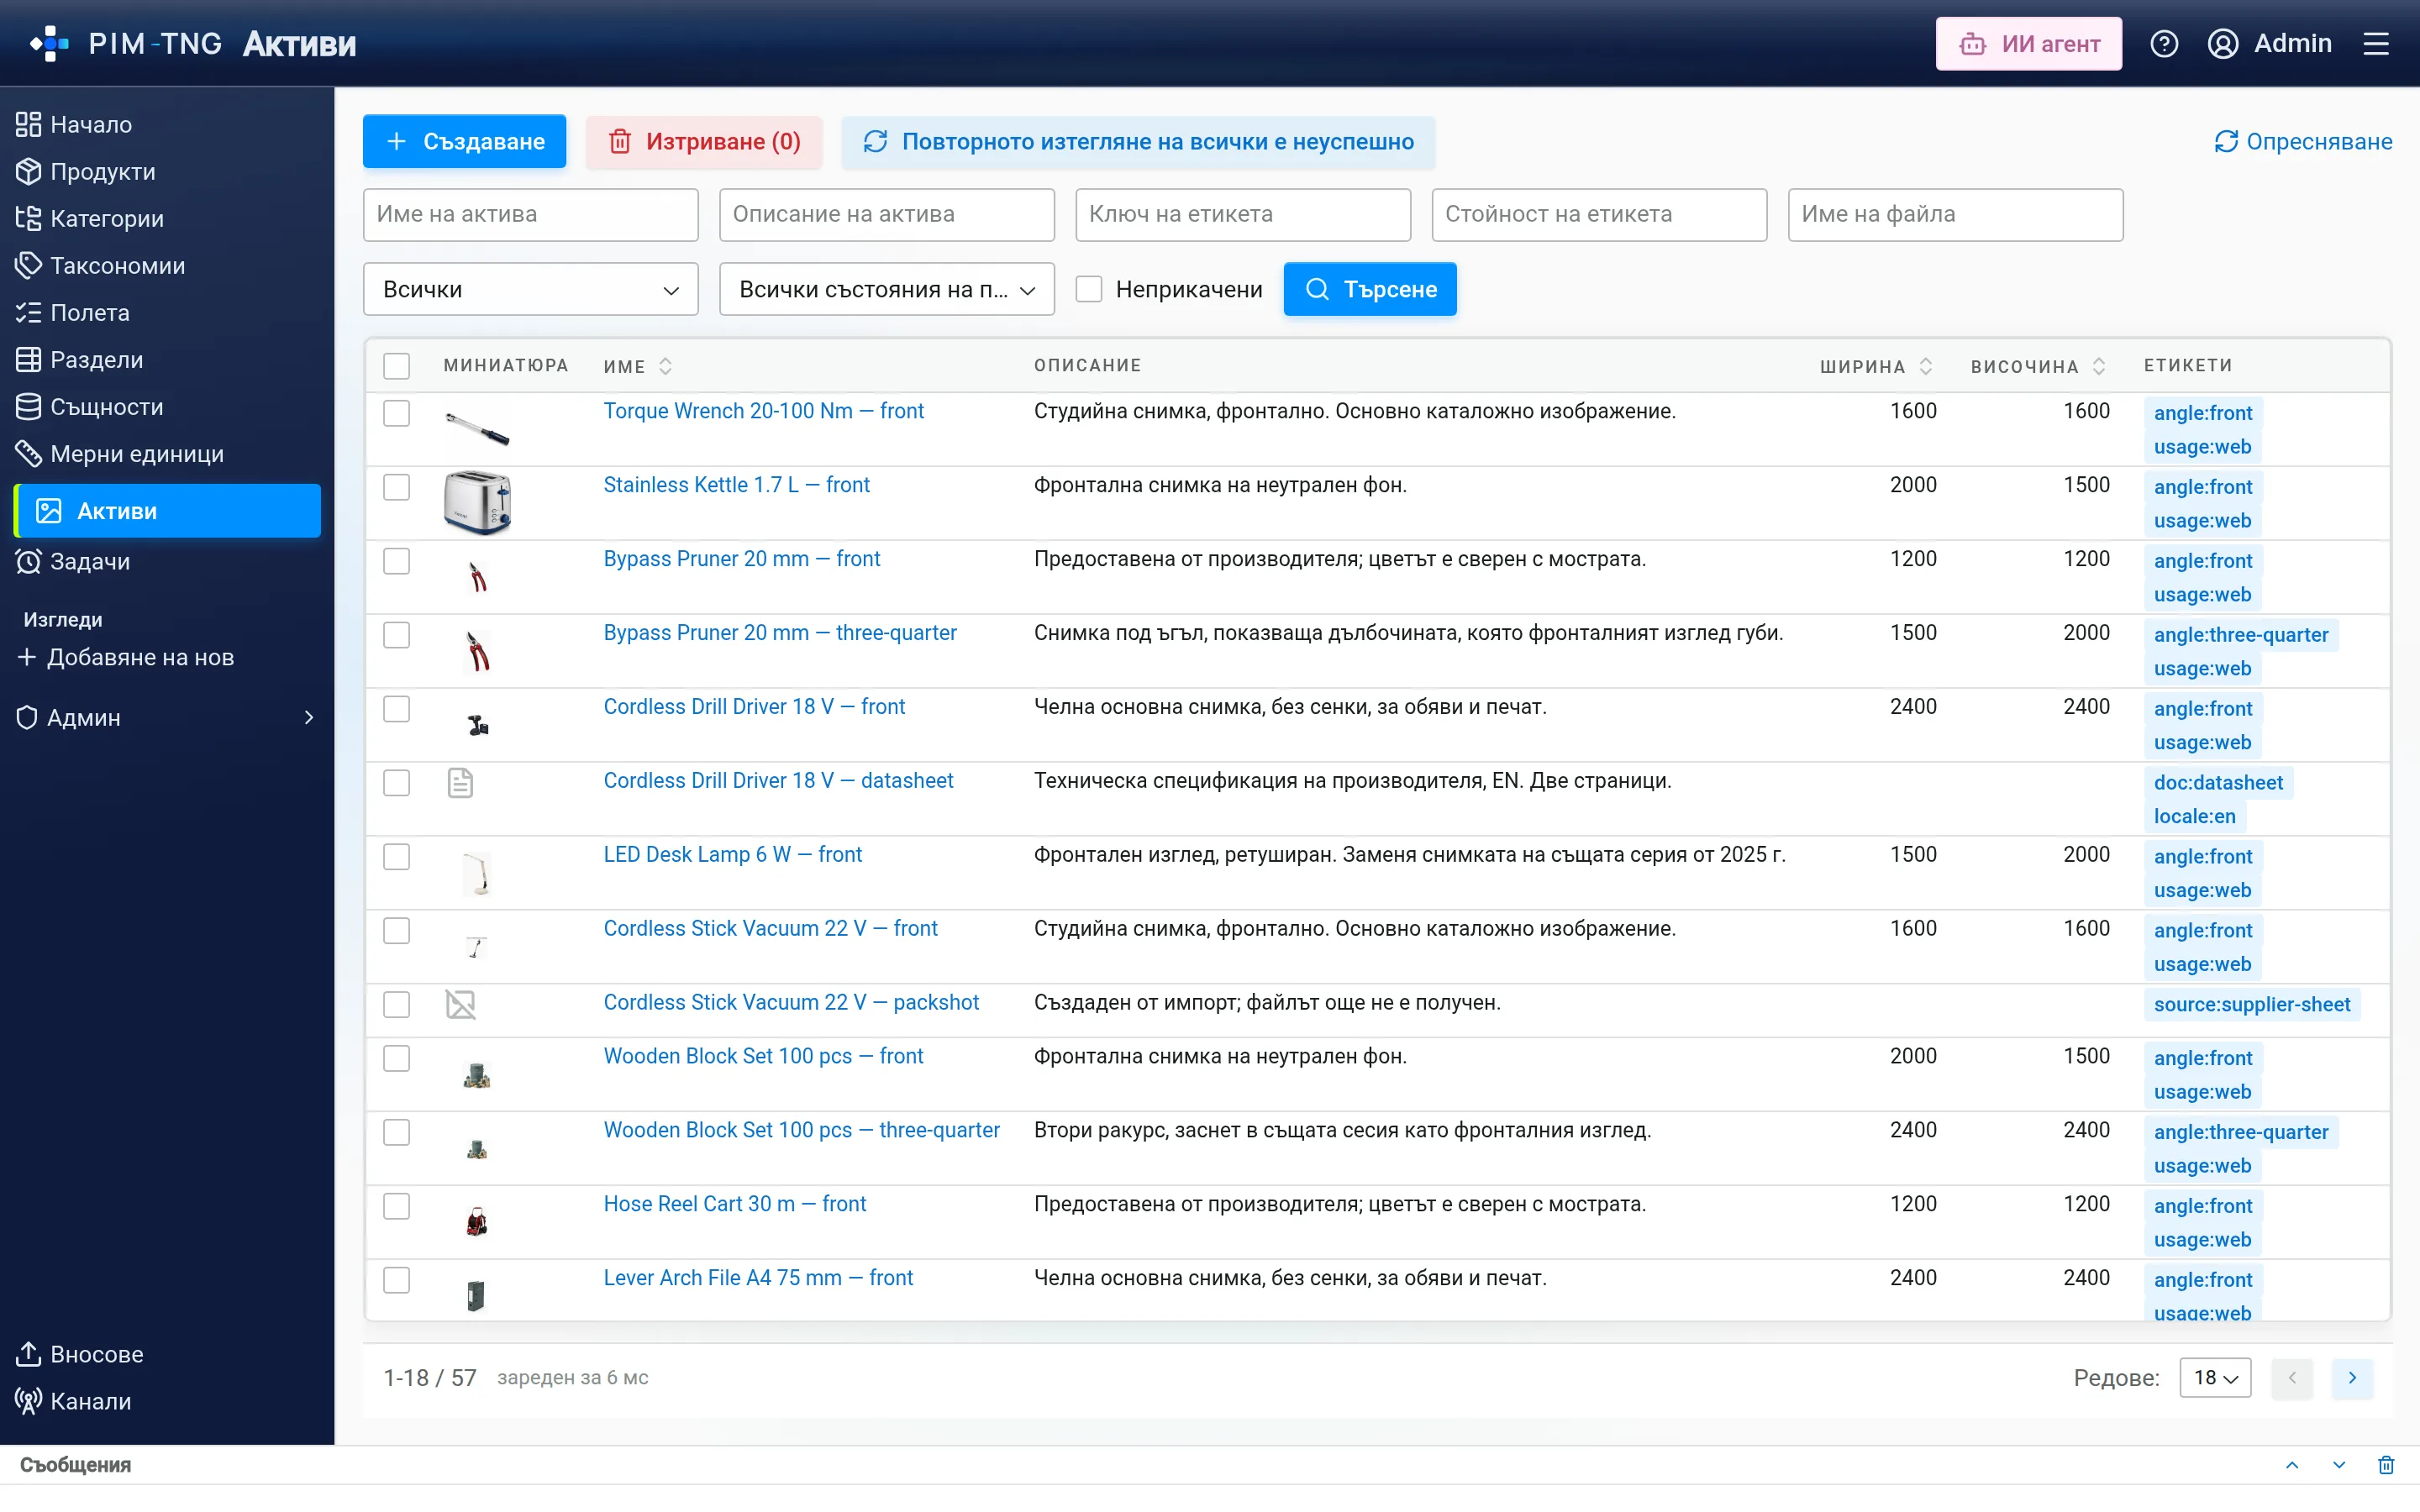Click the Изтриване (0) delete button
The image size is (2420, 1512).
click(704, 142)
